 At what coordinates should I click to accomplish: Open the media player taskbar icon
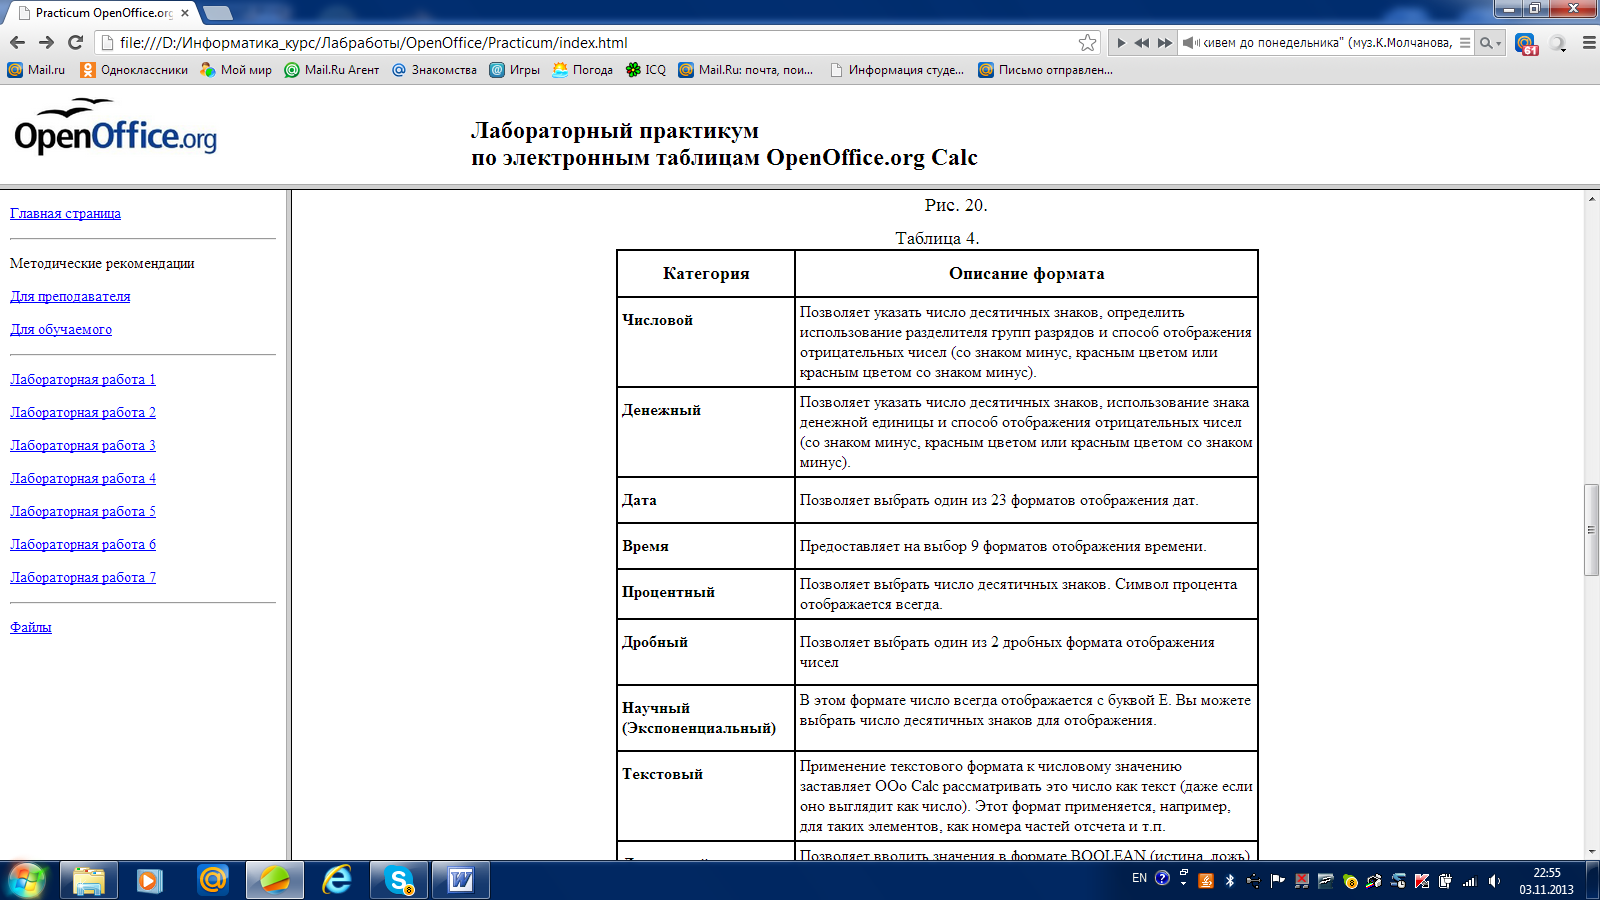coord(150,880)
